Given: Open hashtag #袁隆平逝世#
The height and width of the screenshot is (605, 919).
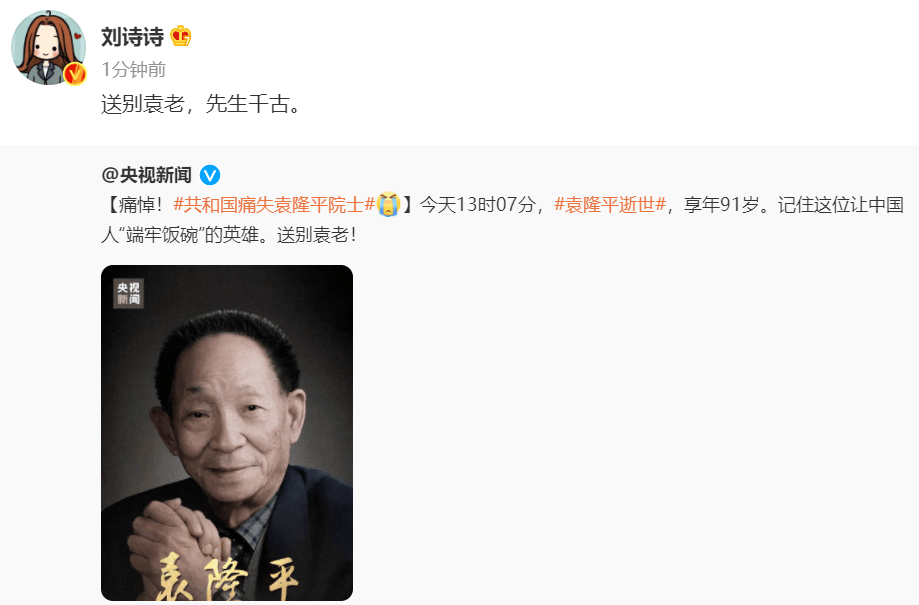Looking at the screenshot, I should click(610, 205).
